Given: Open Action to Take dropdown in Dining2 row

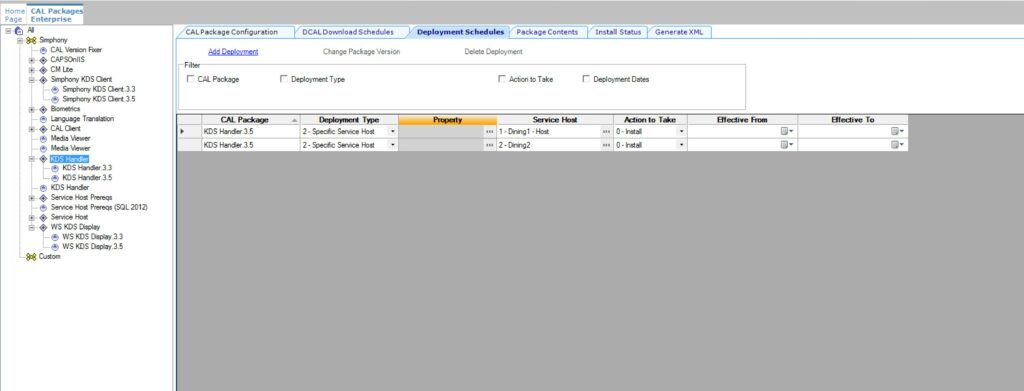Looking at the screenshot, I should tap(681, 145).
